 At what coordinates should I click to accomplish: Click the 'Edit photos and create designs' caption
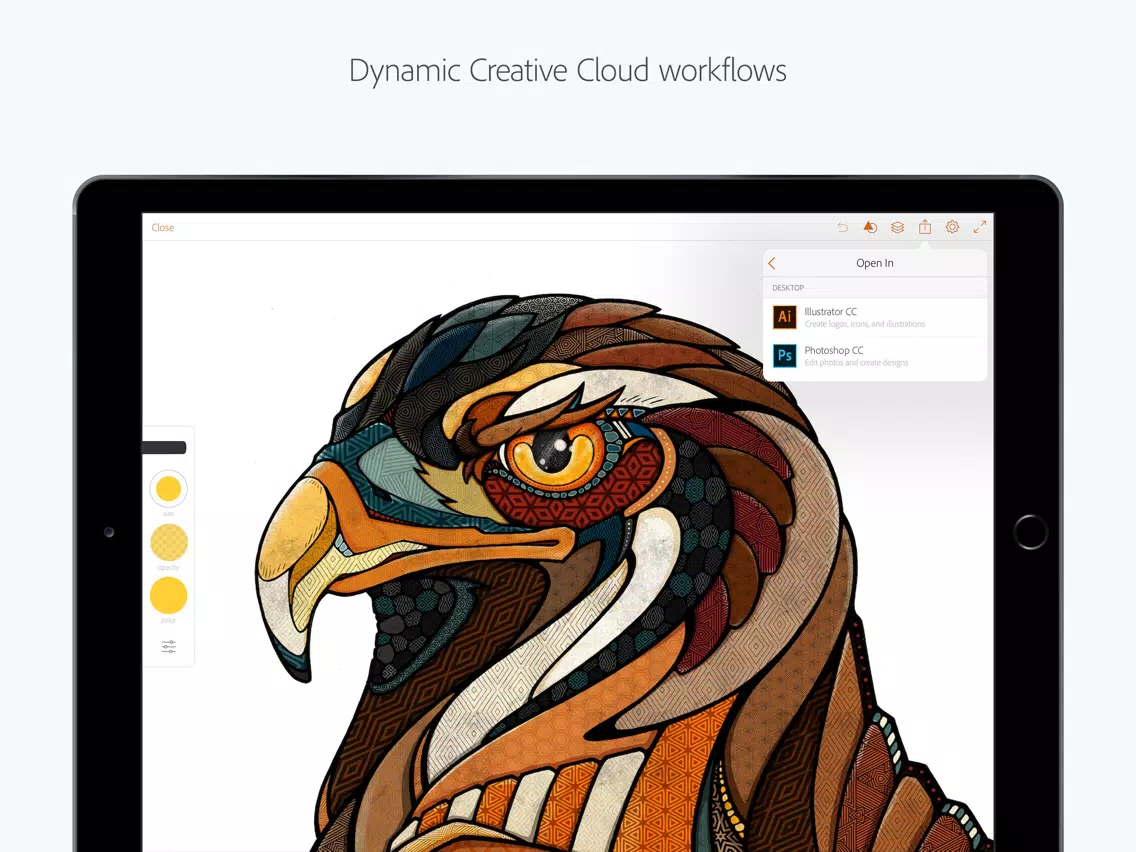[x=856, y=362]
